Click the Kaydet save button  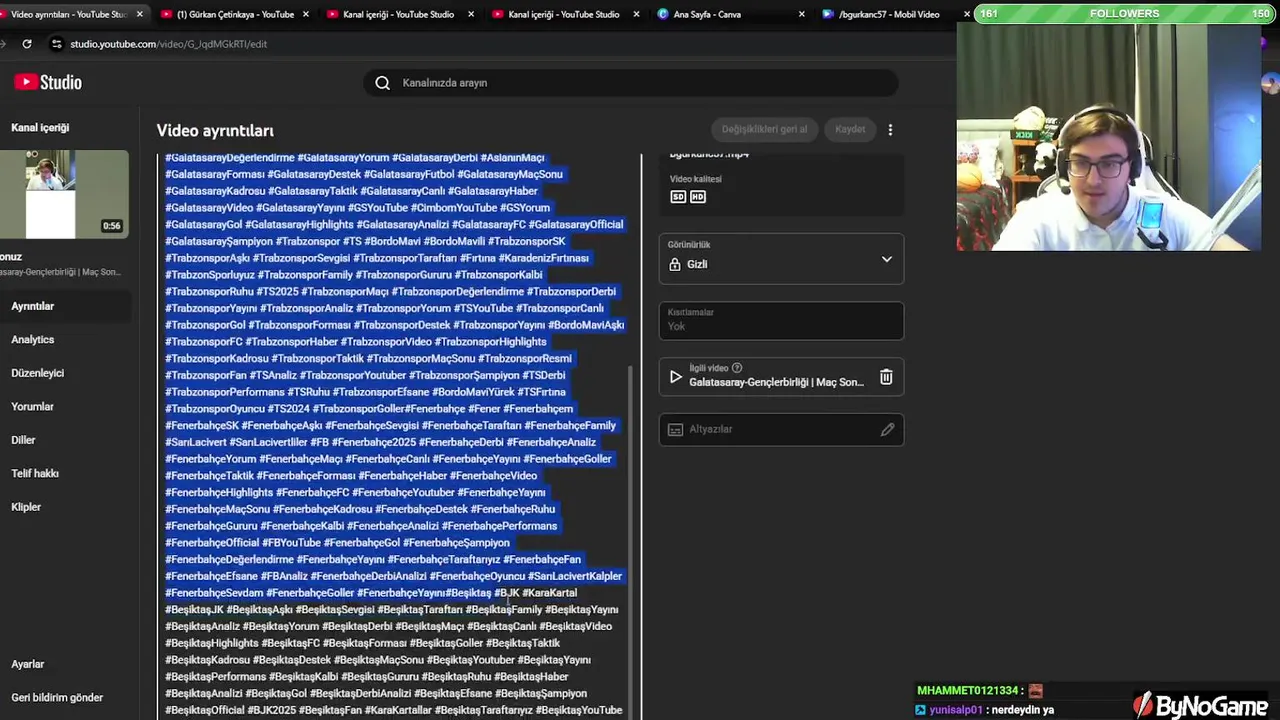click(850, 129)
